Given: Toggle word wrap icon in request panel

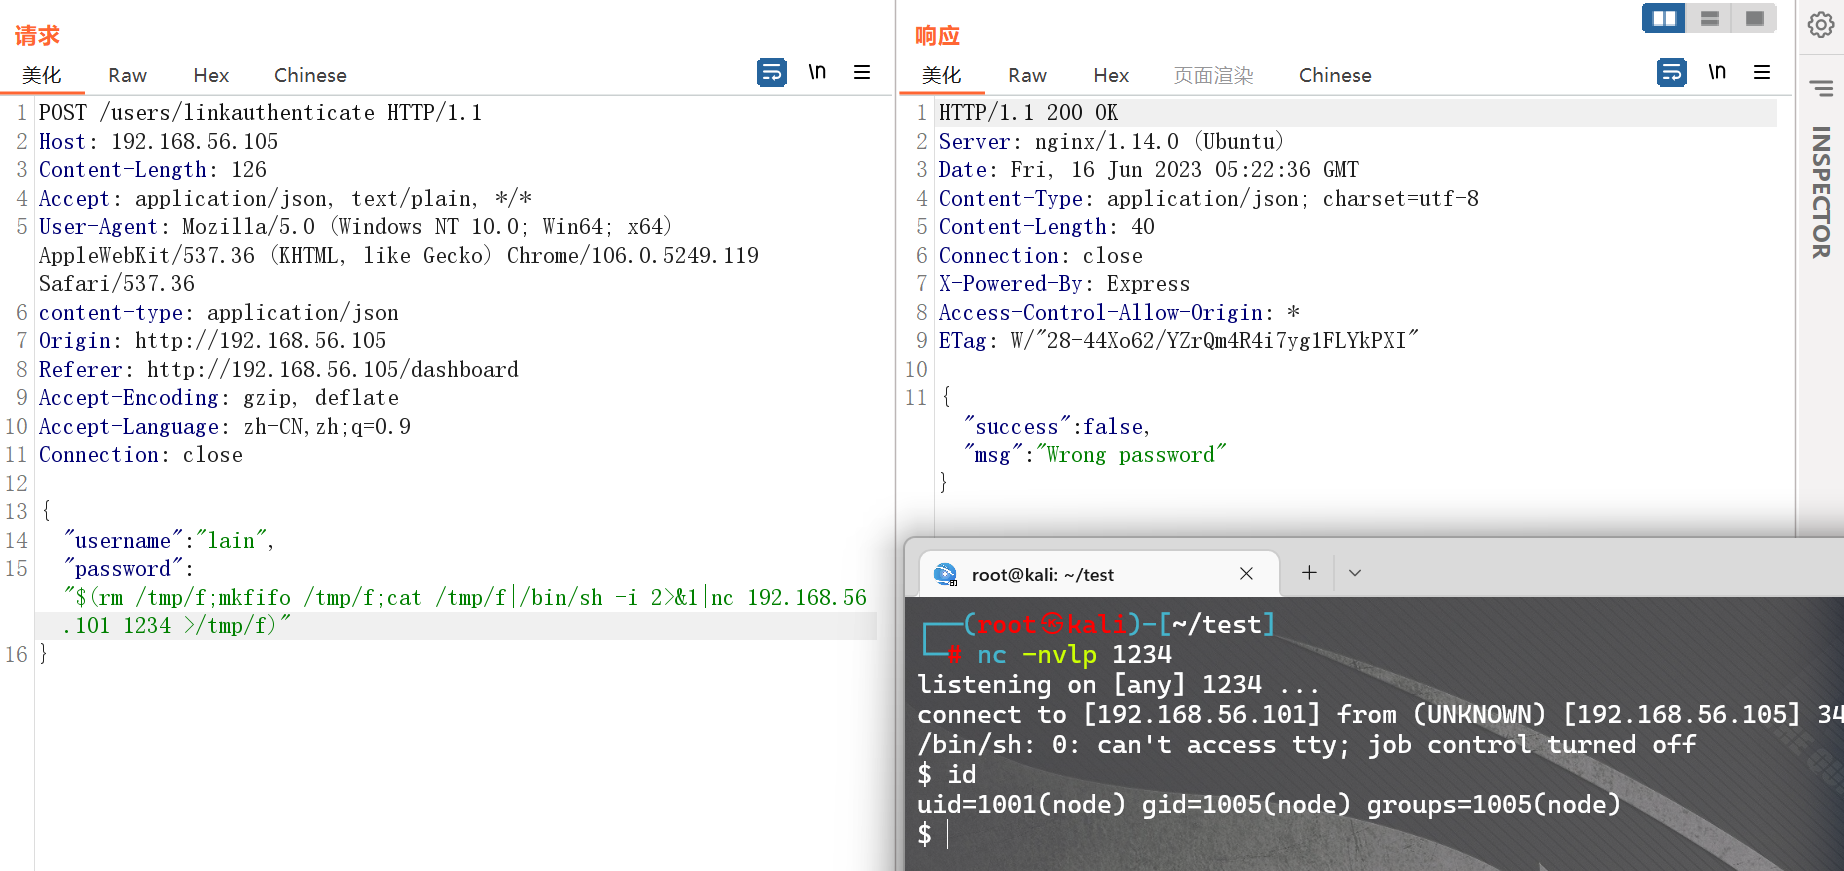Looking at the screenshot, I should (772, 73).
